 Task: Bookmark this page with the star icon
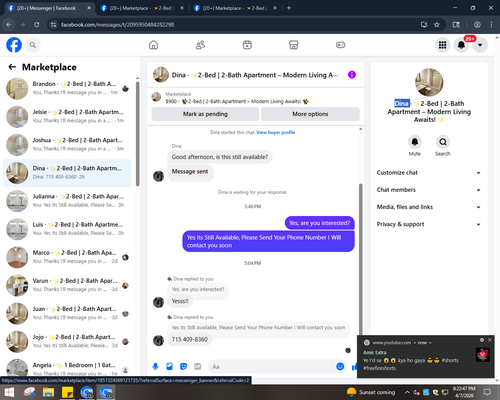pos(437,25)
